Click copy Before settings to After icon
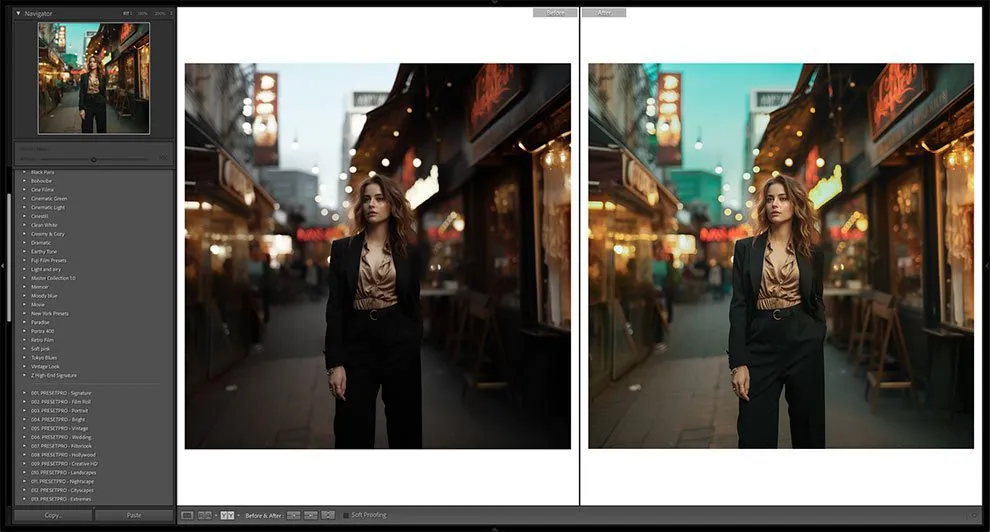This screenshot has width=990, height=532. [293, 515]
